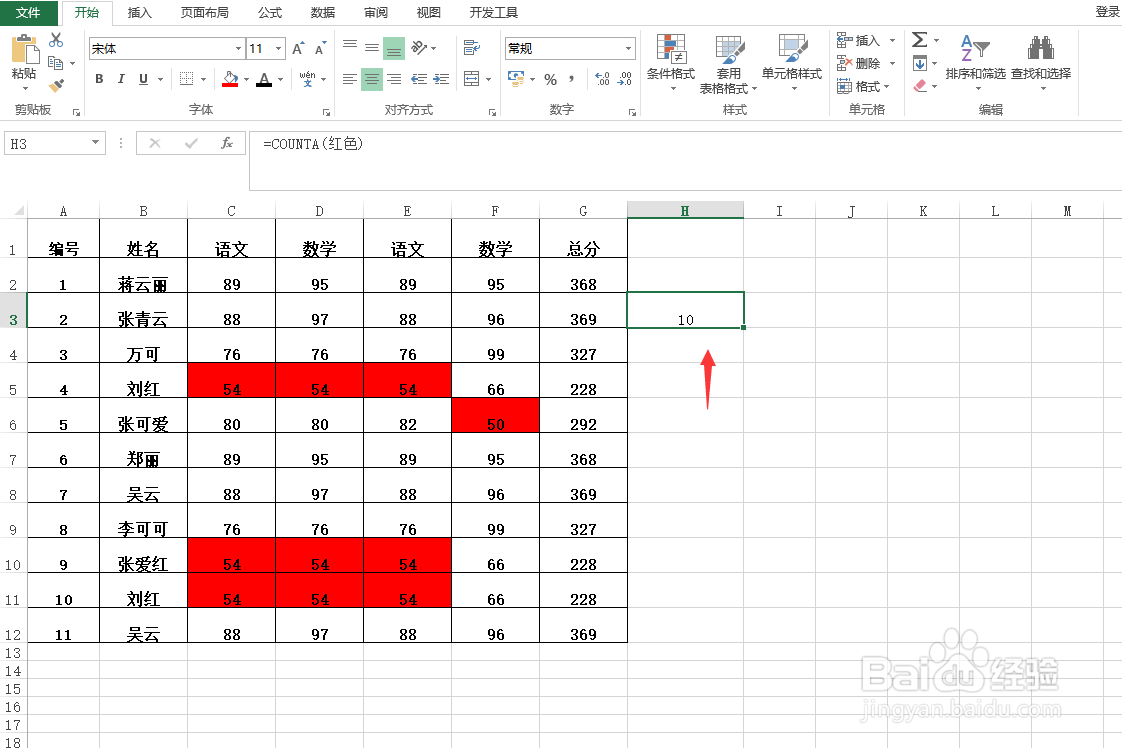
Task: Click the Increase Indent icon
Action: pyautogui.click(x=442, y=79)
